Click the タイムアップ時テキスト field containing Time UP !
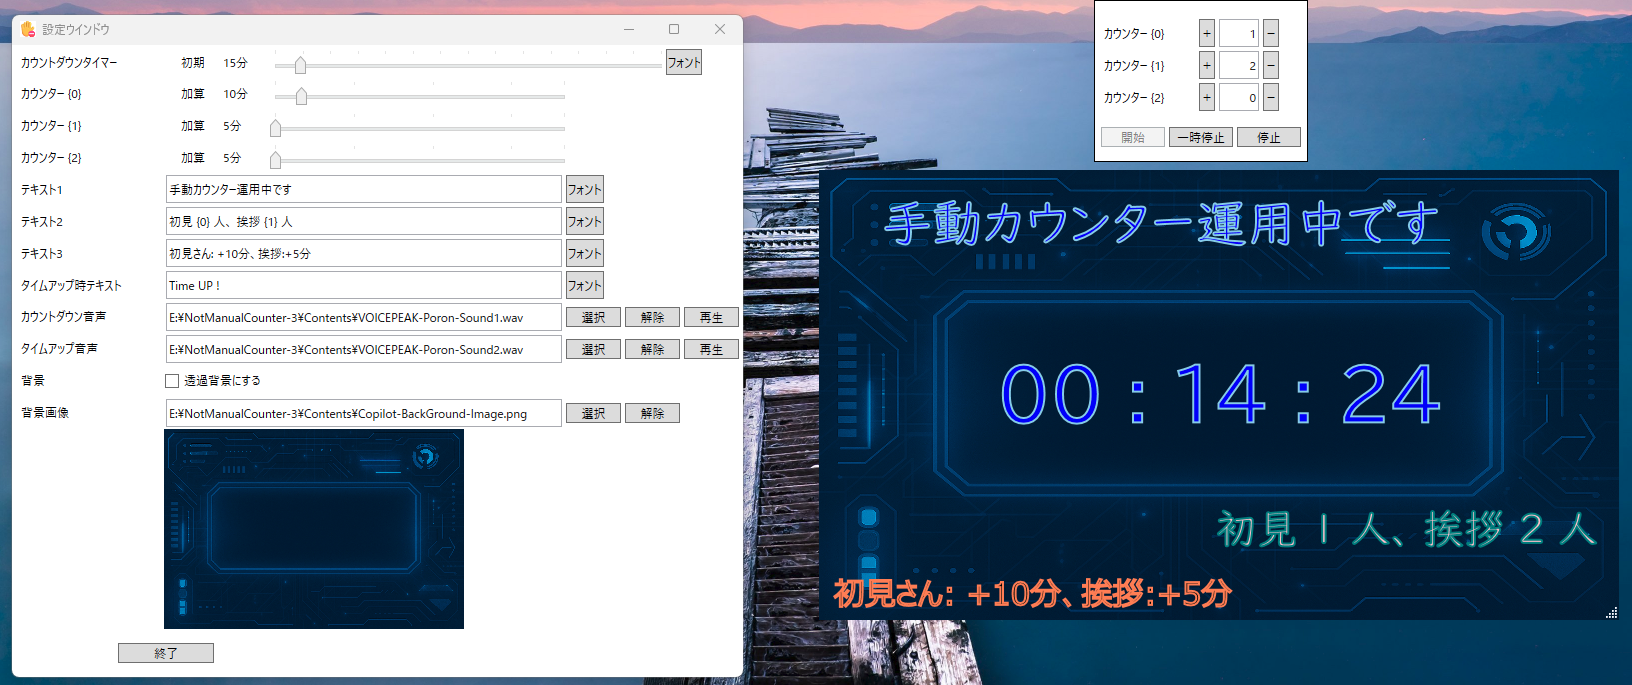The image size is (1632, 685). point(363,286)
